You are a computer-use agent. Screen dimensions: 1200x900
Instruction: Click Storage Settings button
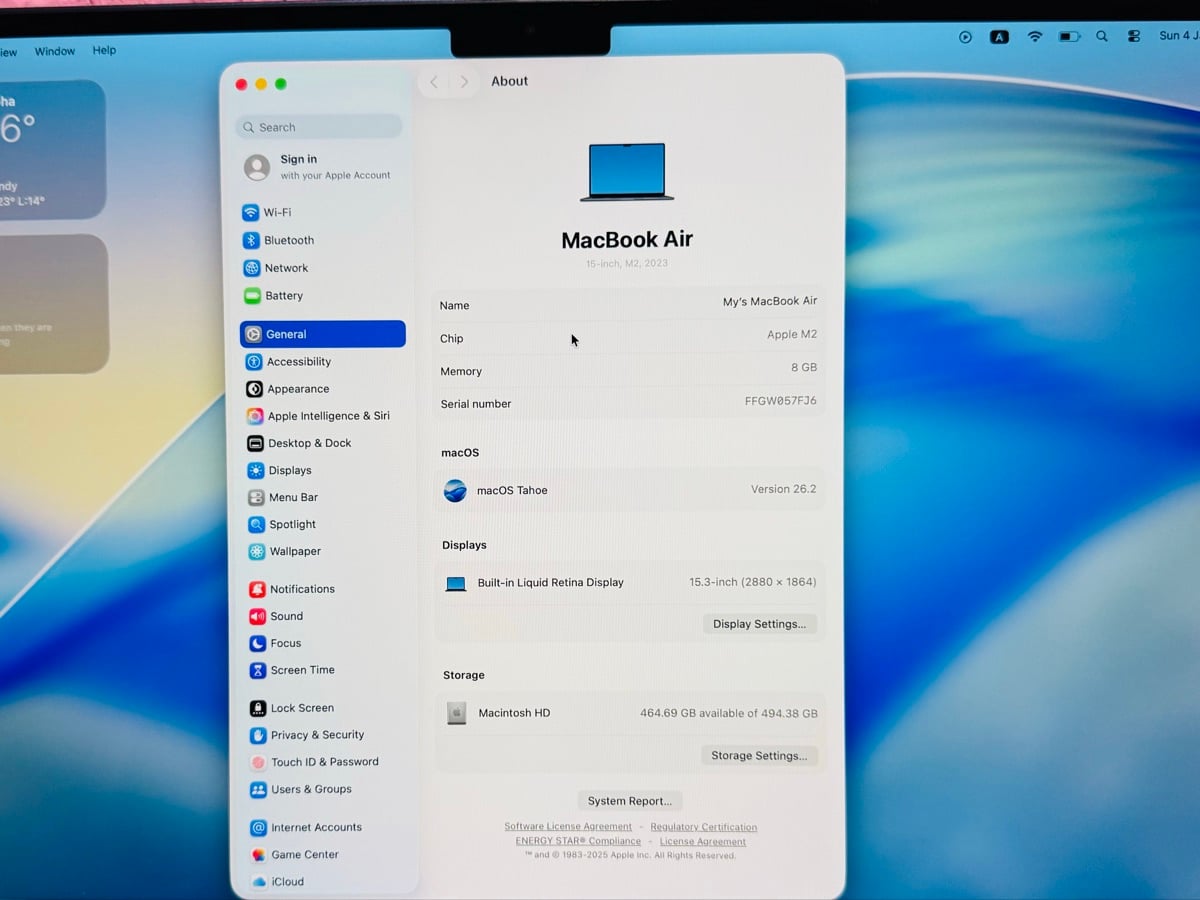pyautogui.click(x=759, y=756)
